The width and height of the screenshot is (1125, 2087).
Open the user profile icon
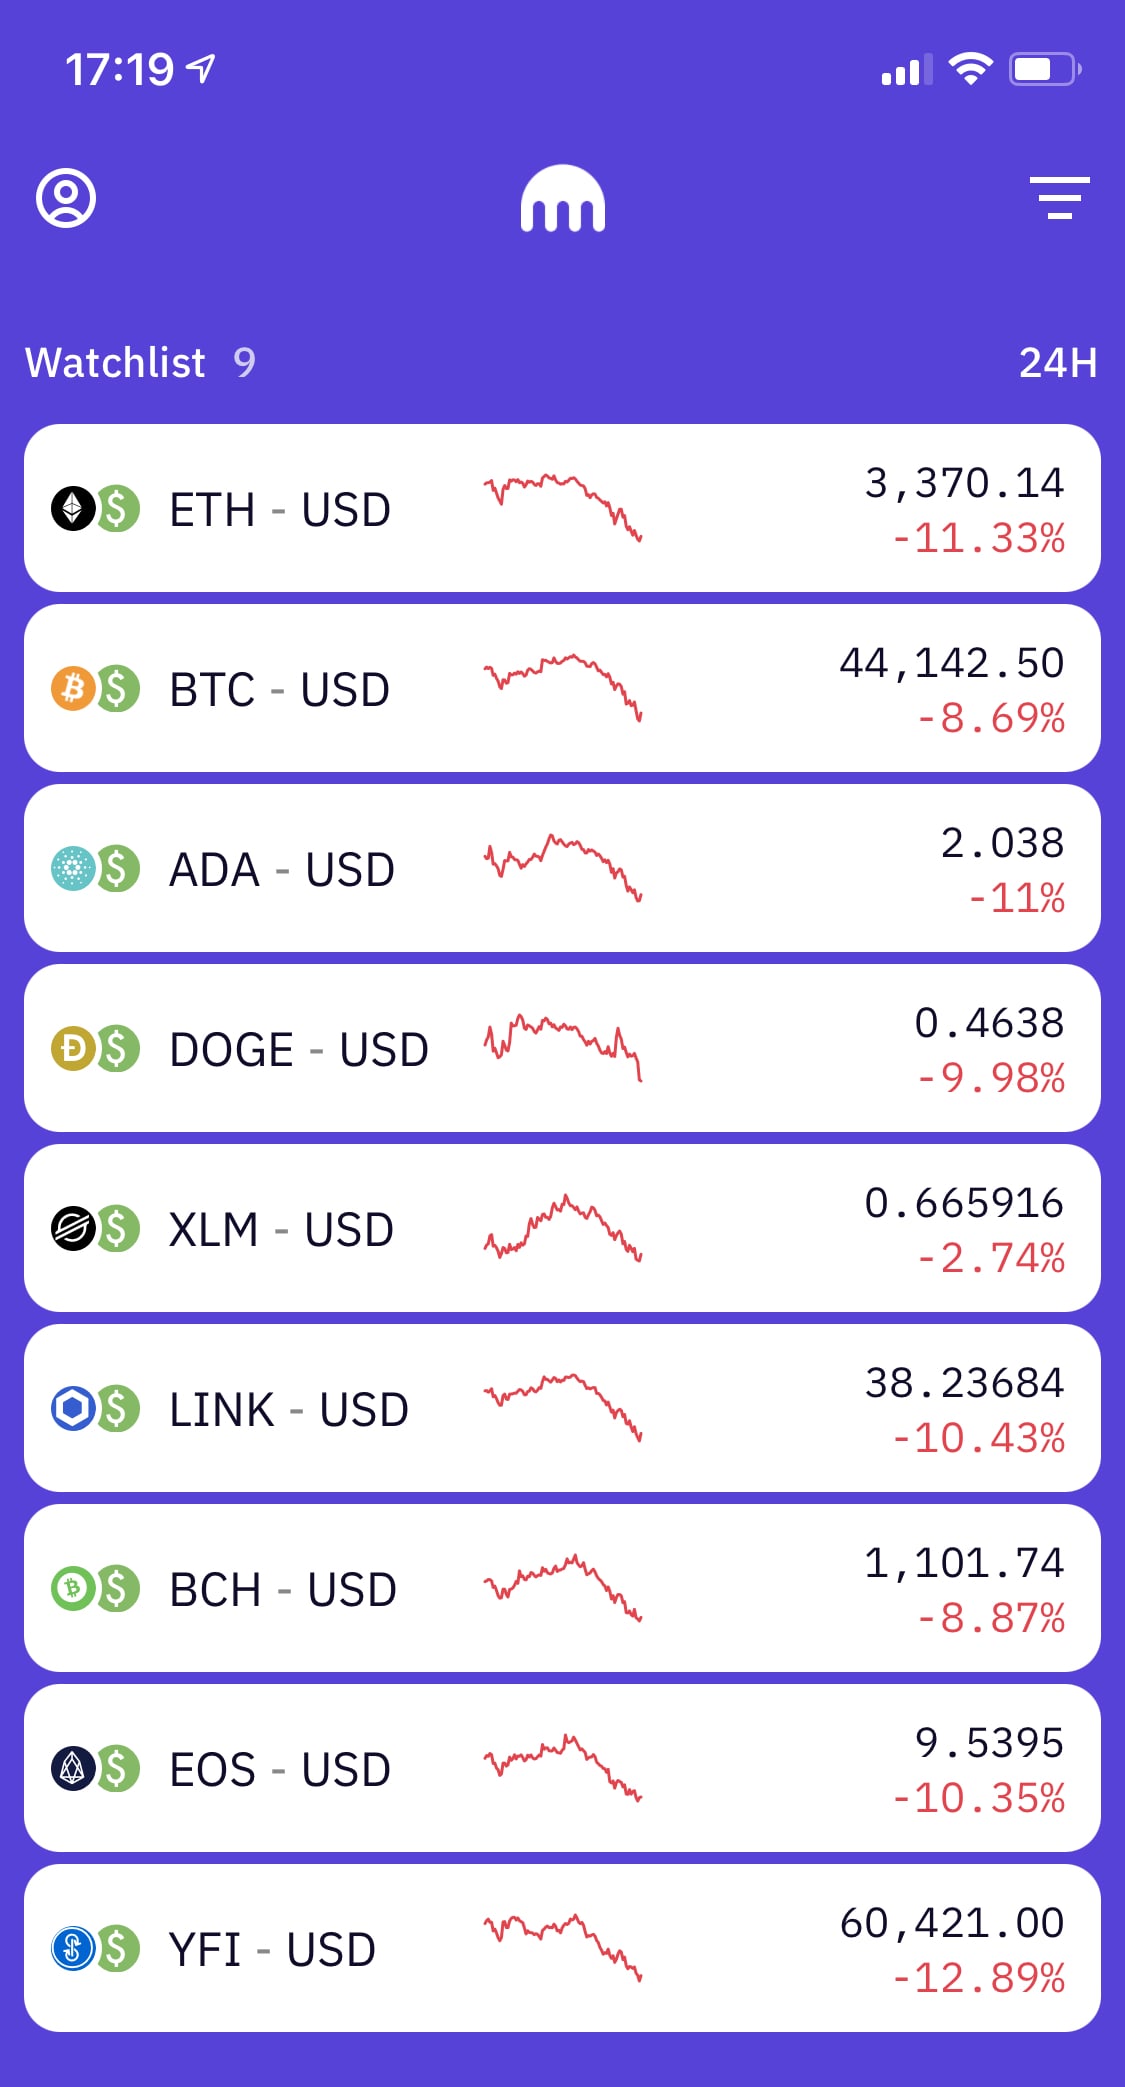[66, 198]
